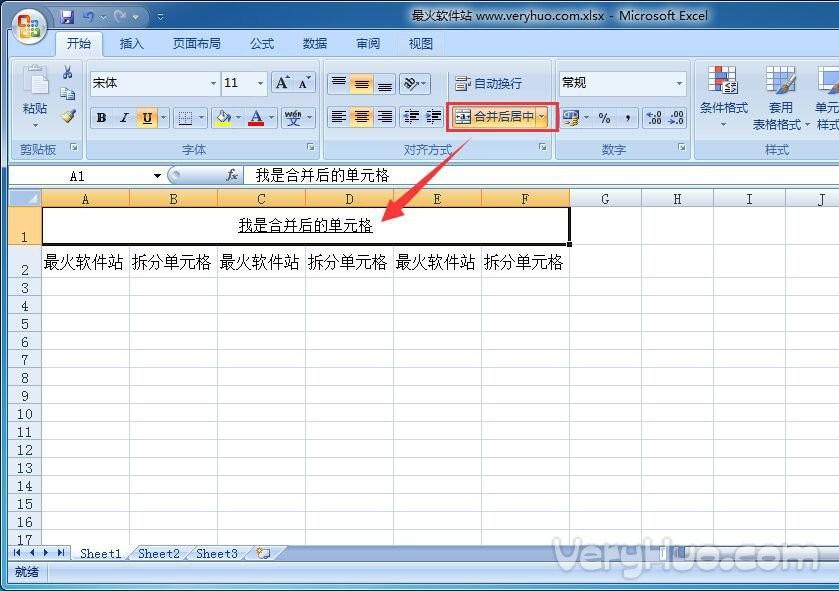Open number format dropdown 常规
Image resolution: width=839 pixels, height=591 pixels.
point(678,83)
